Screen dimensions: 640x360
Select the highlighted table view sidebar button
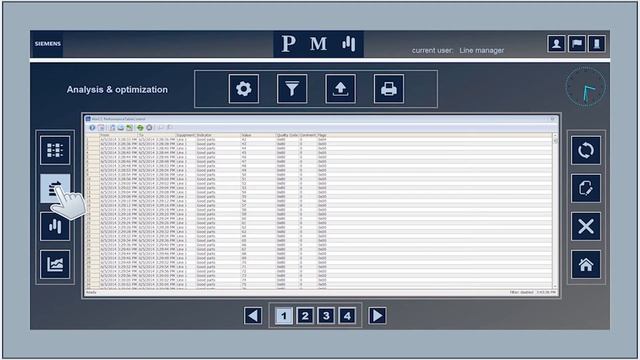55,188
